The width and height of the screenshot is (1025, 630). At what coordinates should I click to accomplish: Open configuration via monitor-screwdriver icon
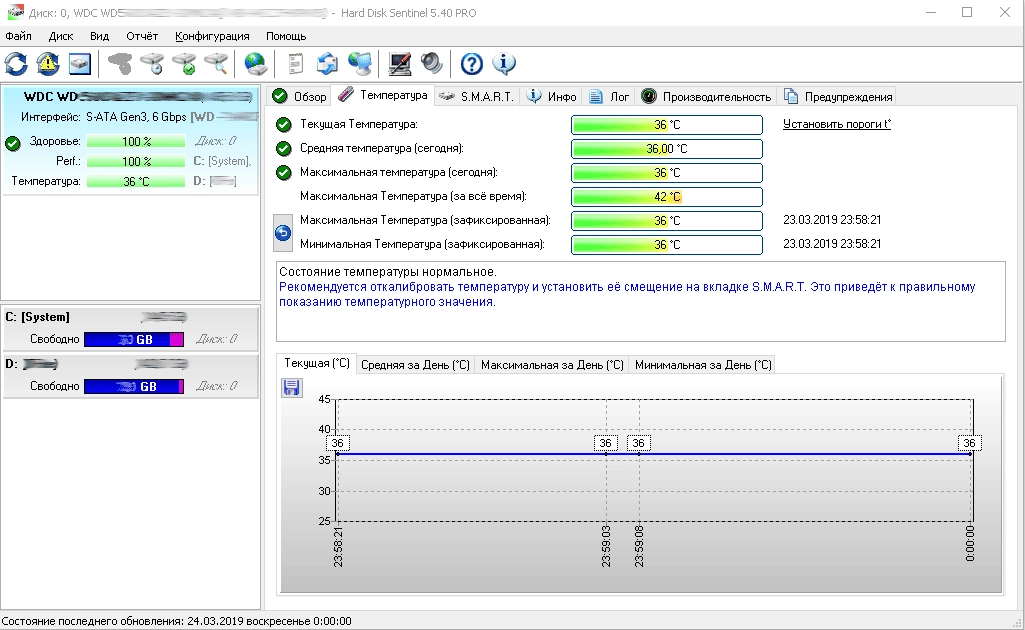click(x=399, y=63)
